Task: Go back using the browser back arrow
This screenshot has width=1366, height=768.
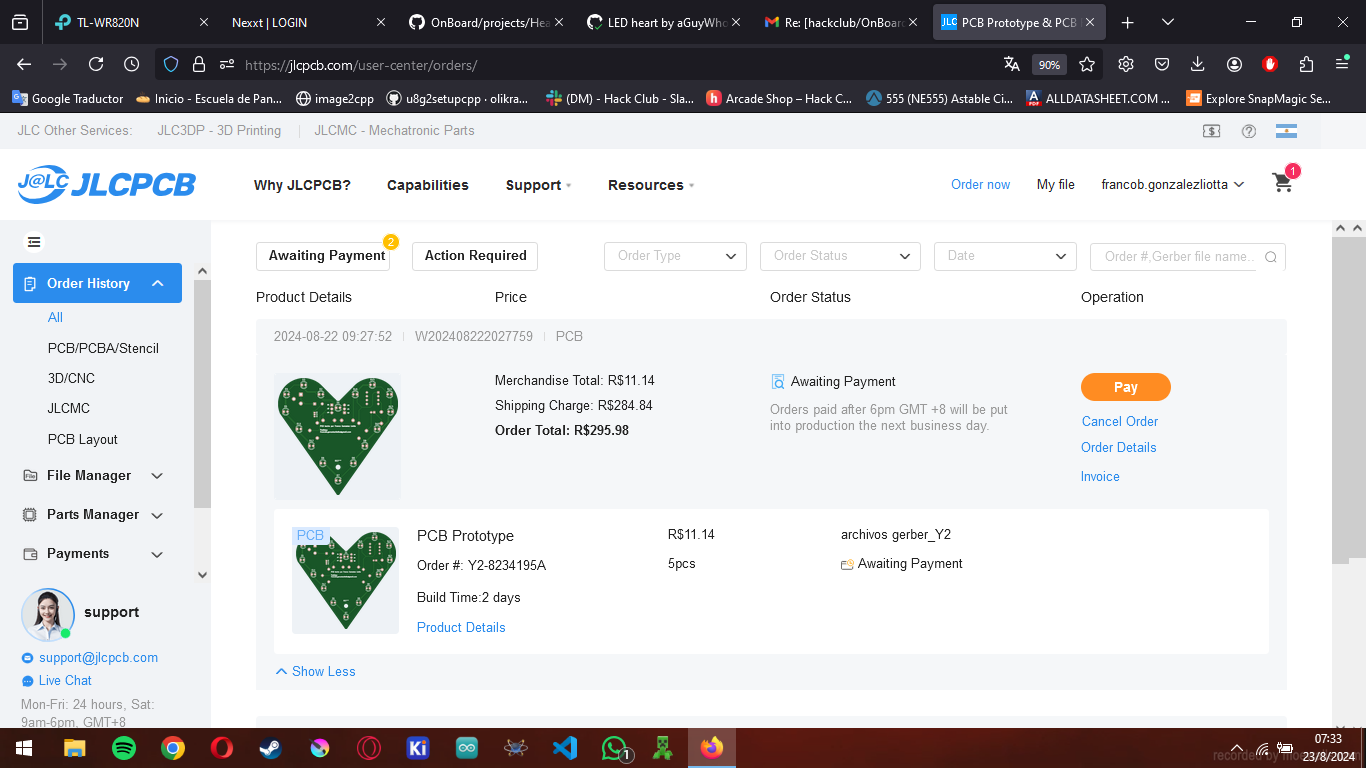Action: pos(24,64)
